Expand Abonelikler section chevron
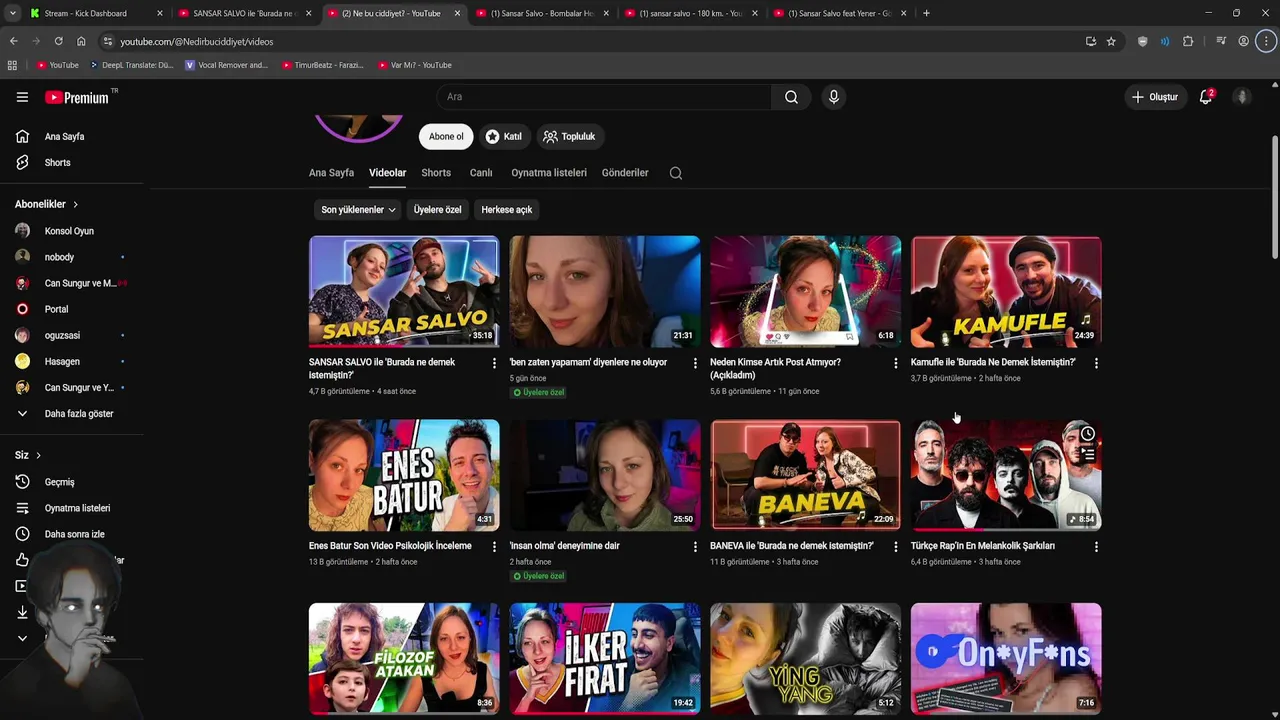This screenshot has width=1280, height=720. (75, 204)
